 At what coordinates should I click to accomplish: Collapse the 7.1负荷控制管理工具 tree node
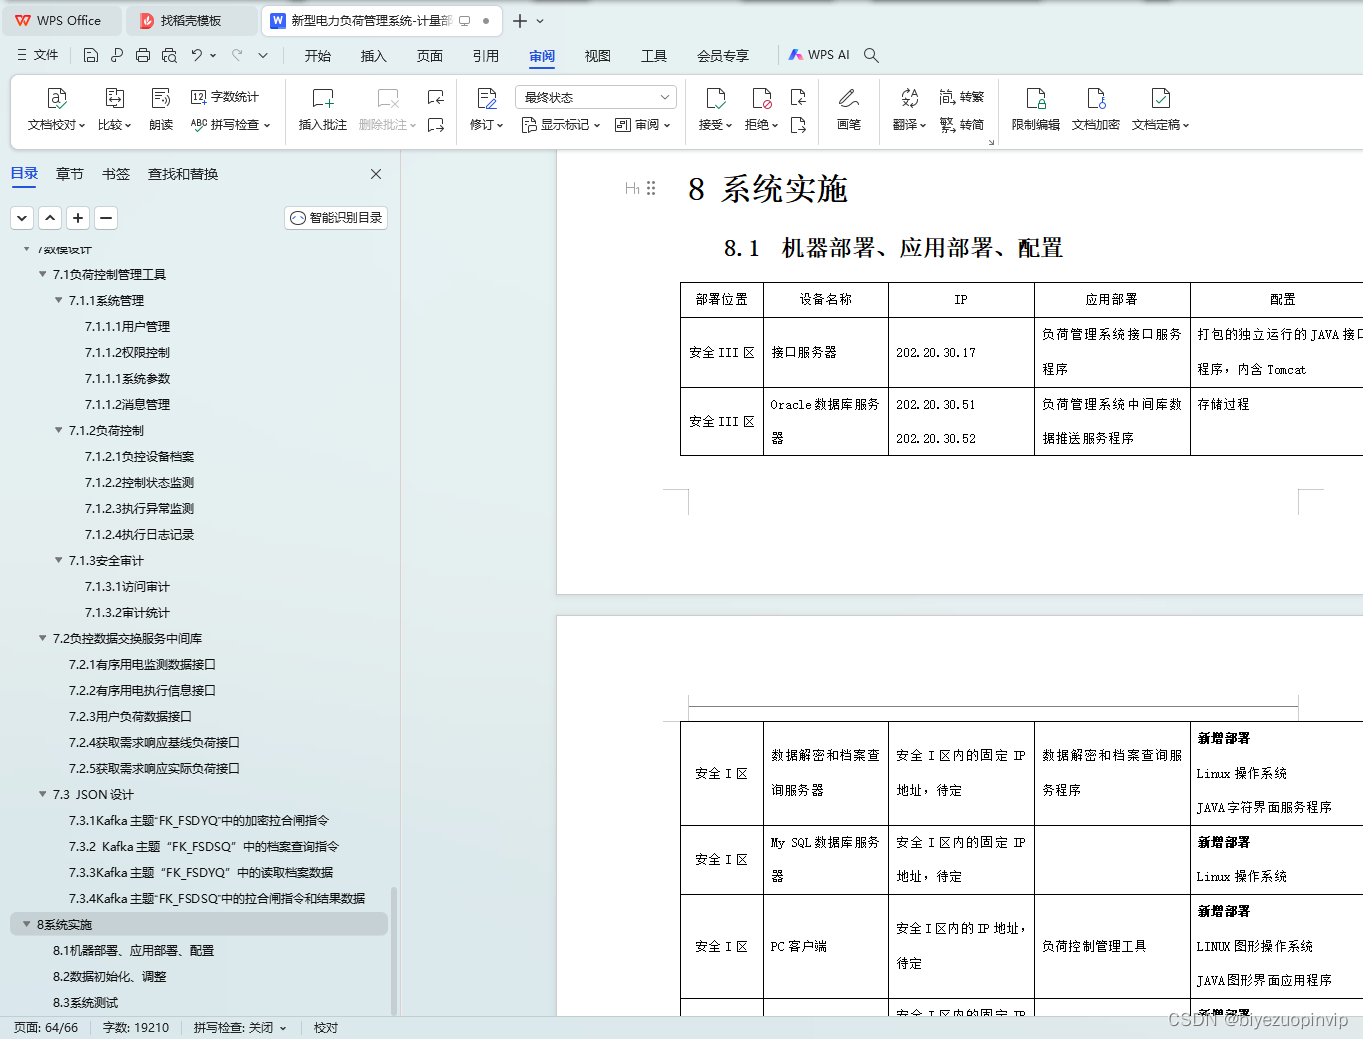pos(43,274)
